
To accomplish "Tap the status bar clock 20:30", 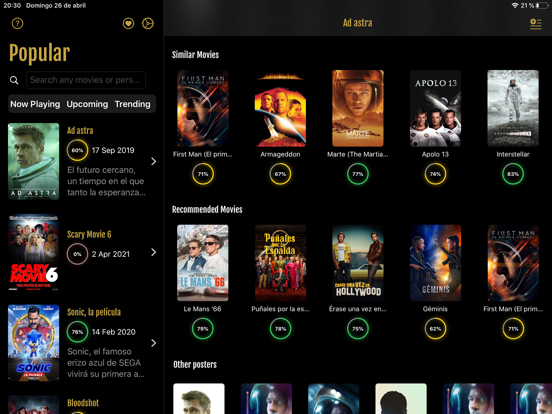I will pyautogui.click(x=12, y=5).
